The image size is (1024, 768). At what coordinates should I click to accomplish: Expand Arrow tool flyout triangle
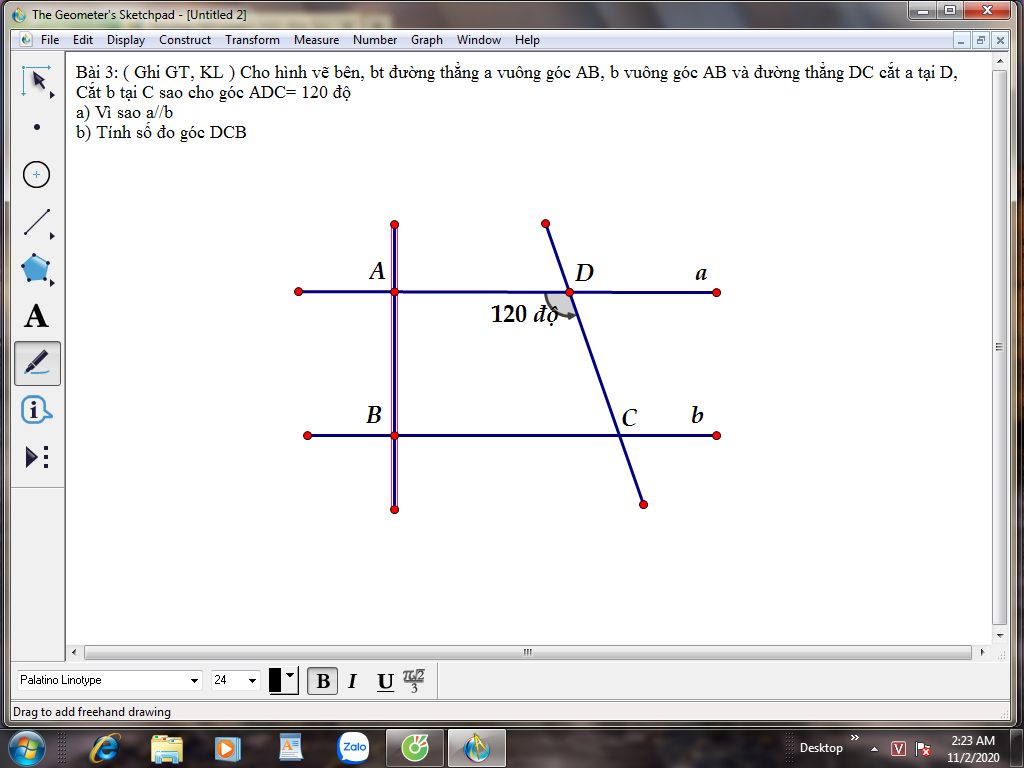[52, 95]
